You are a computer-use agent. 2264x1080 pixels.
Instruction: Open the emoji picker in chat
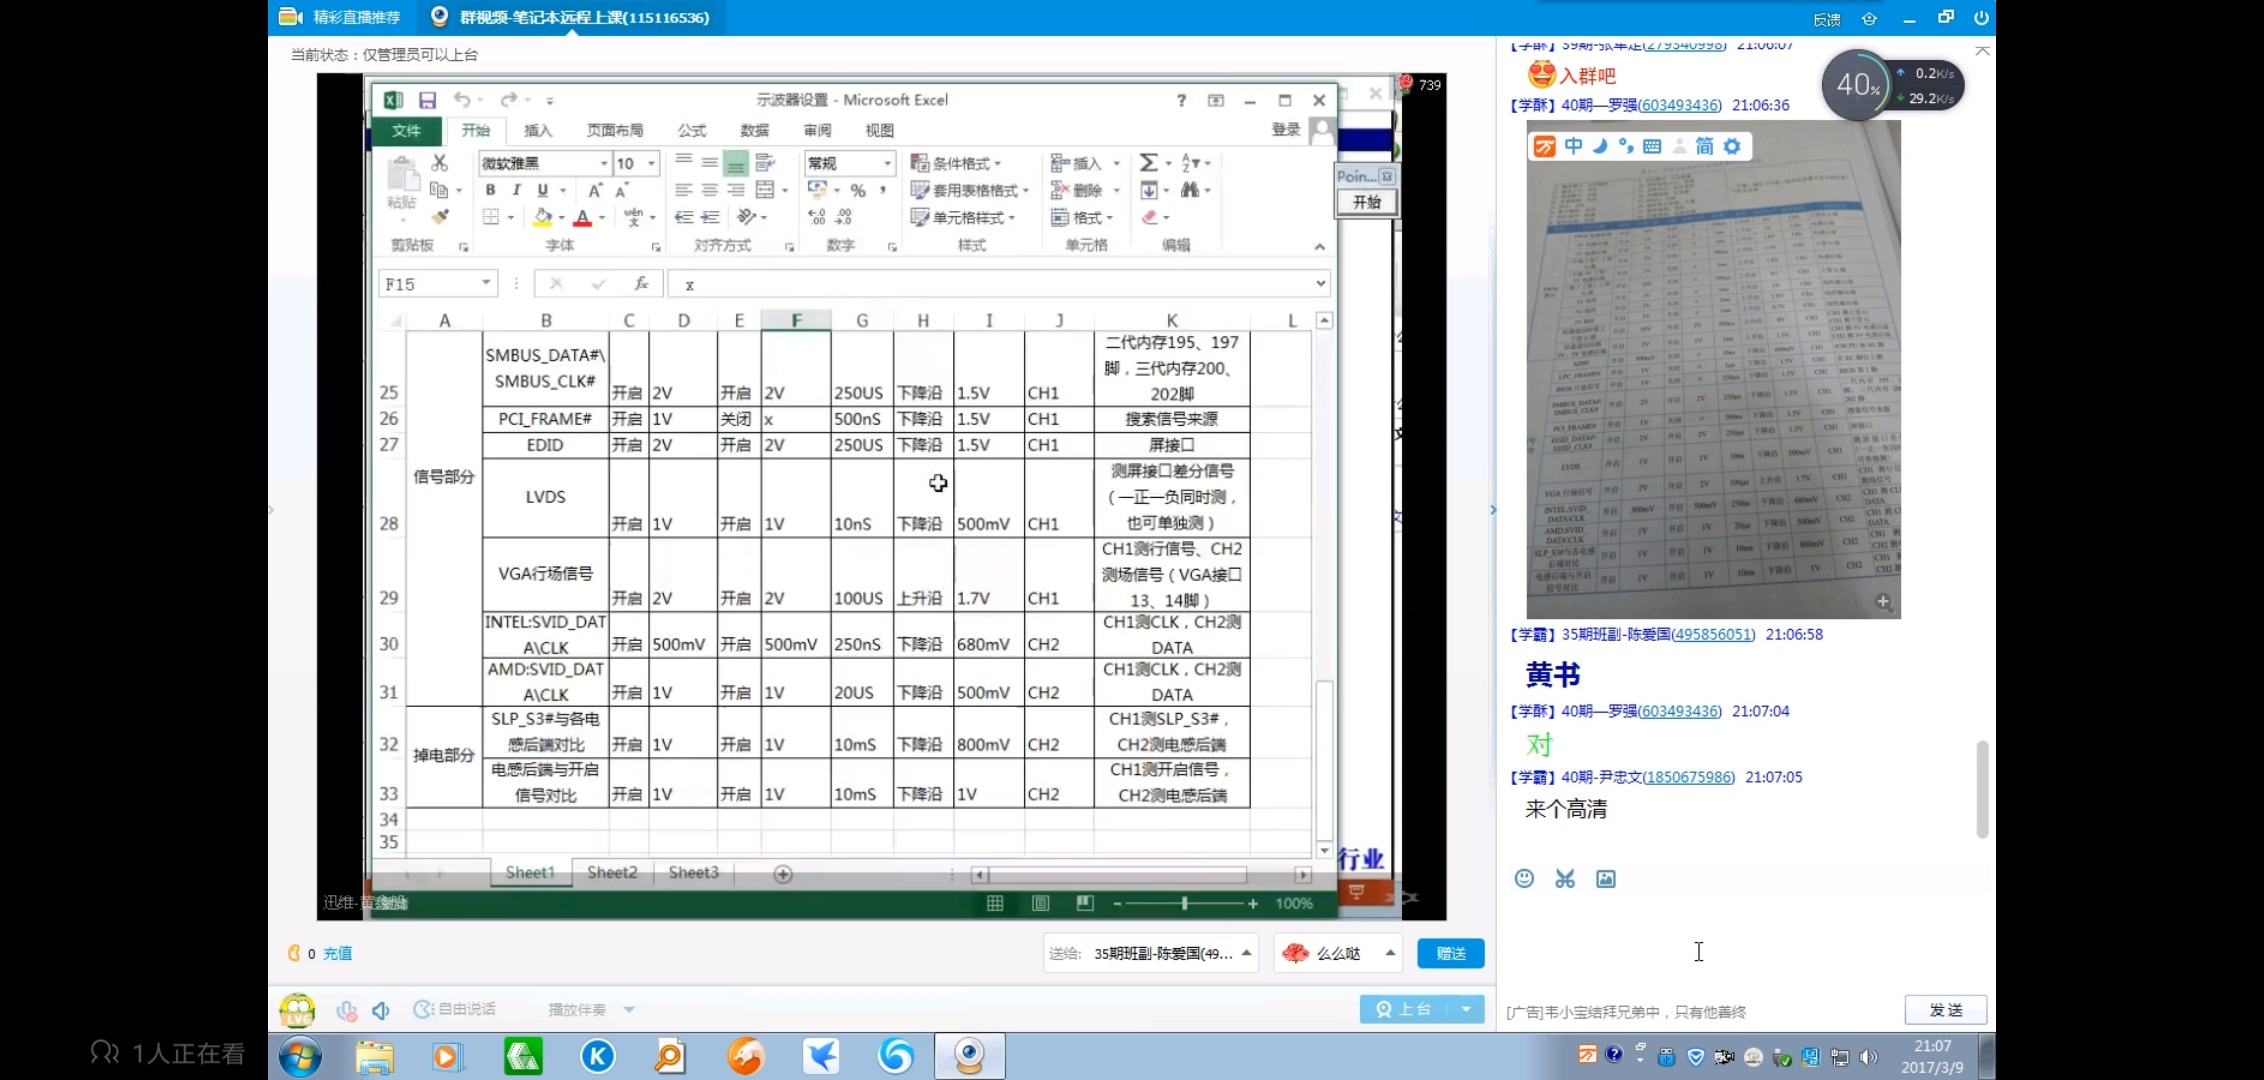[x=1524, y=878]
